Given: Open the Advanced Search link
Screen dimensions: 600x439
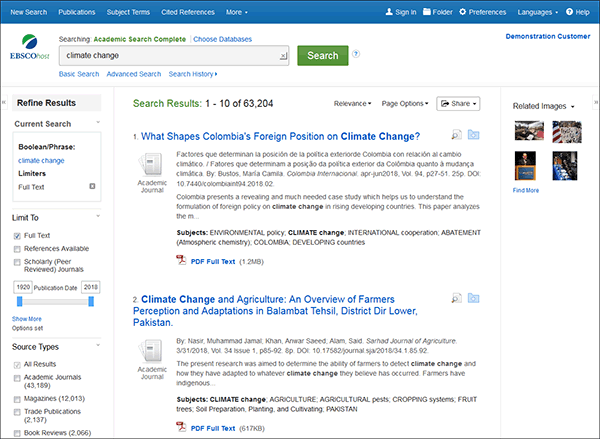Looking at the screenshot, I should coord(134,74).
